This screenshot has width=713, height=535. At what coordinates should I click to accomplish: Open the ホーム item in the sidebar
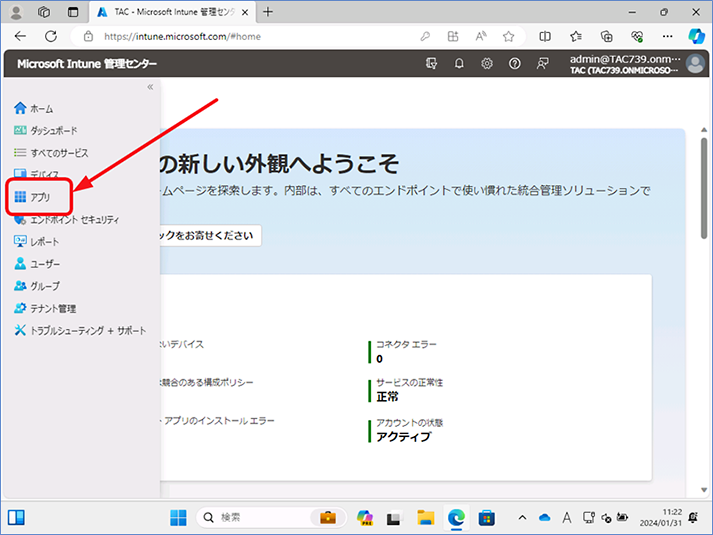(x=34, y=109)
